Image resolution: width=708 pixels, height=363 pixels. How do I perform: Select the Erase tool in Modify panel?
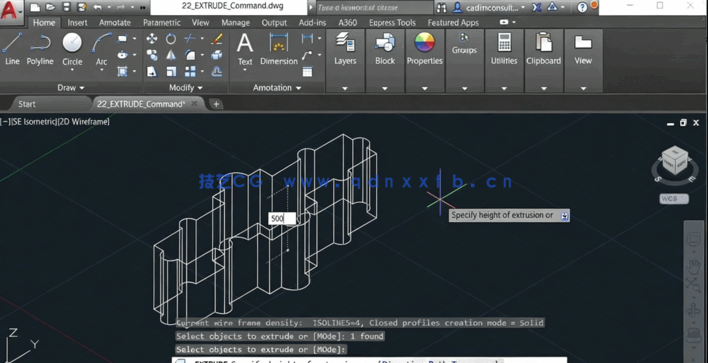pyautogui.click(x=217, y=39)
